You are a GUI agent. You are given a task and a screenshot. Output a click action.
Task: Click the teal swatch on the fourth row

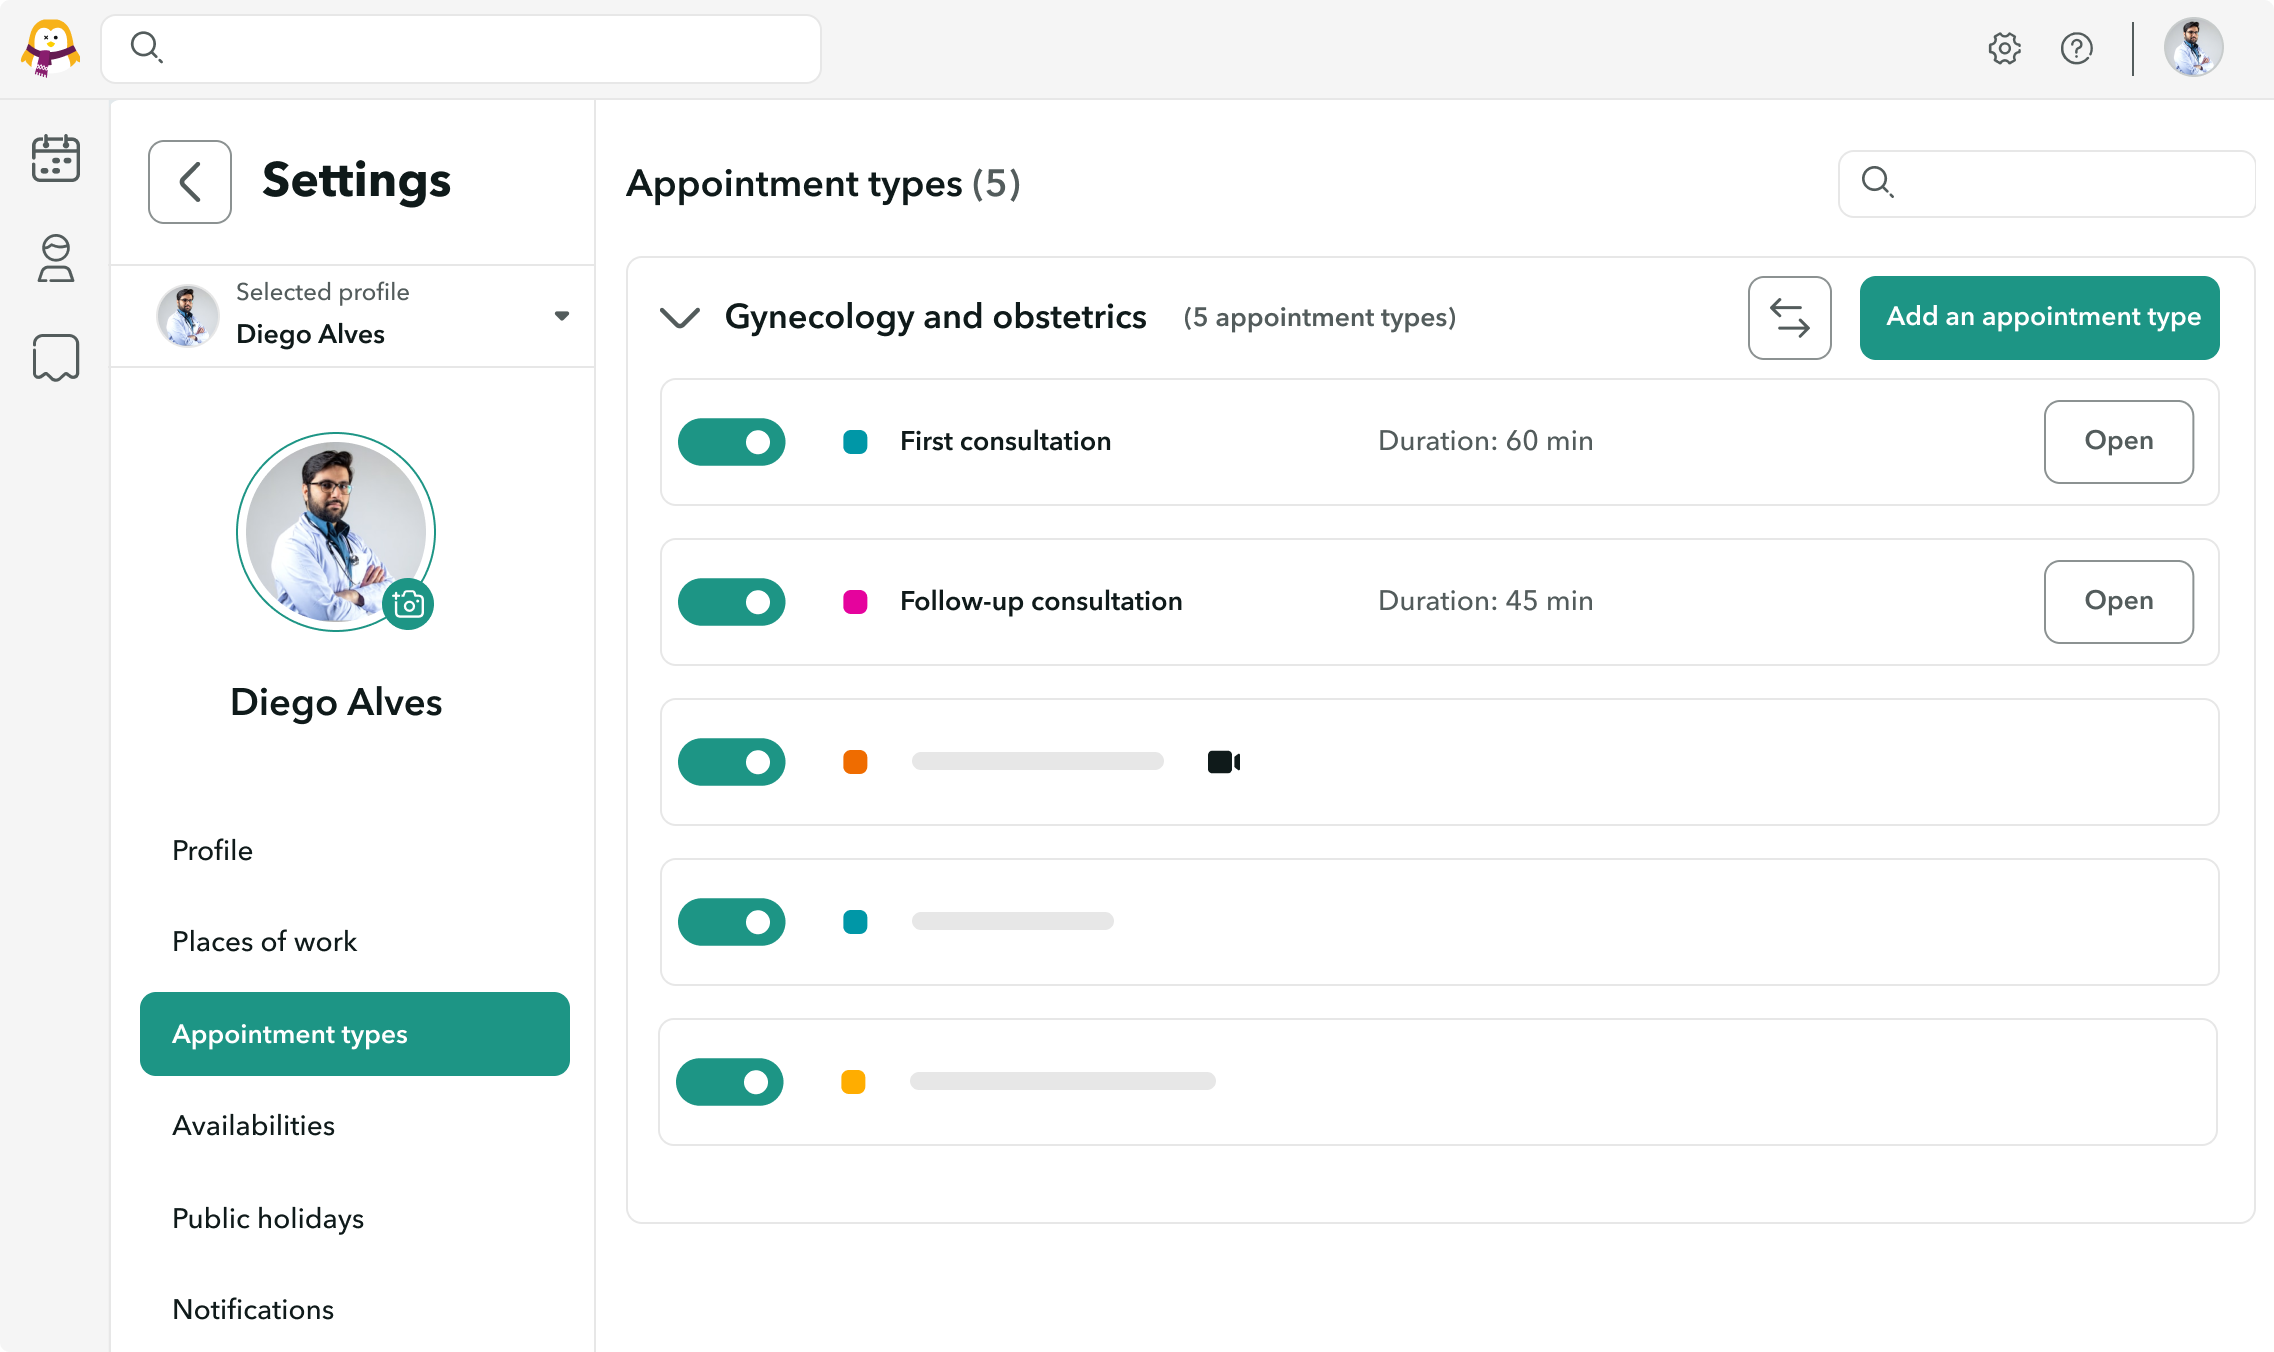(x=855, y=922)
